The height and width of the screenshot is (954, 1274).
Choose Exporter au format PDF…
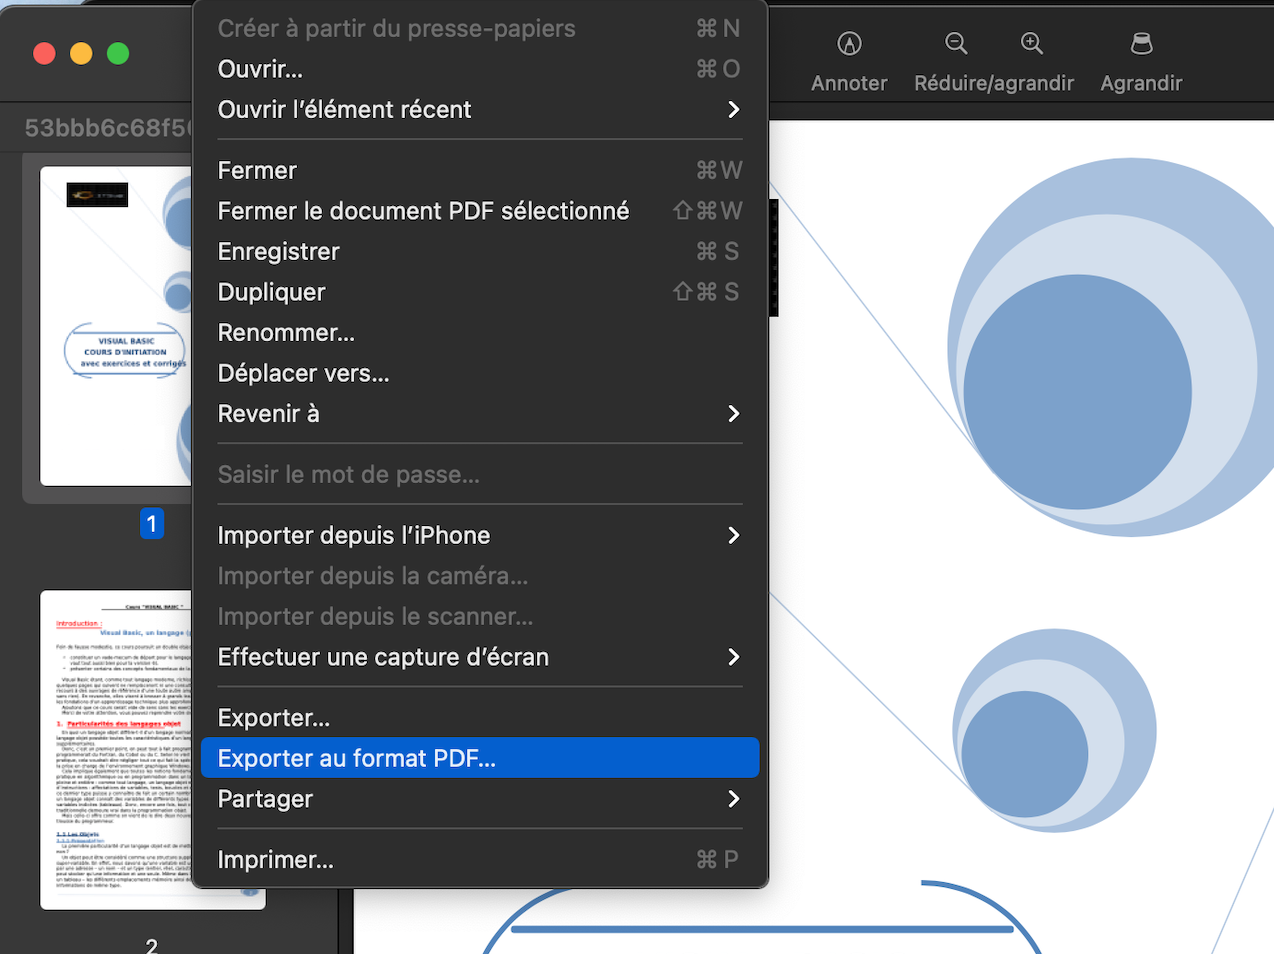point(480,758)
